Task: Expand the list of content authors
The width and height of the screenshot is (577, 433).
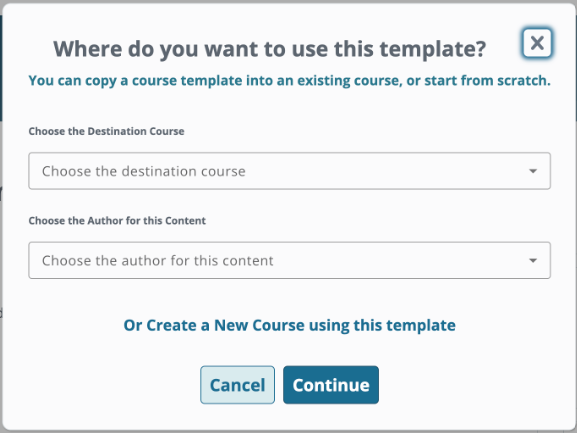Action: tap(290, 260)
